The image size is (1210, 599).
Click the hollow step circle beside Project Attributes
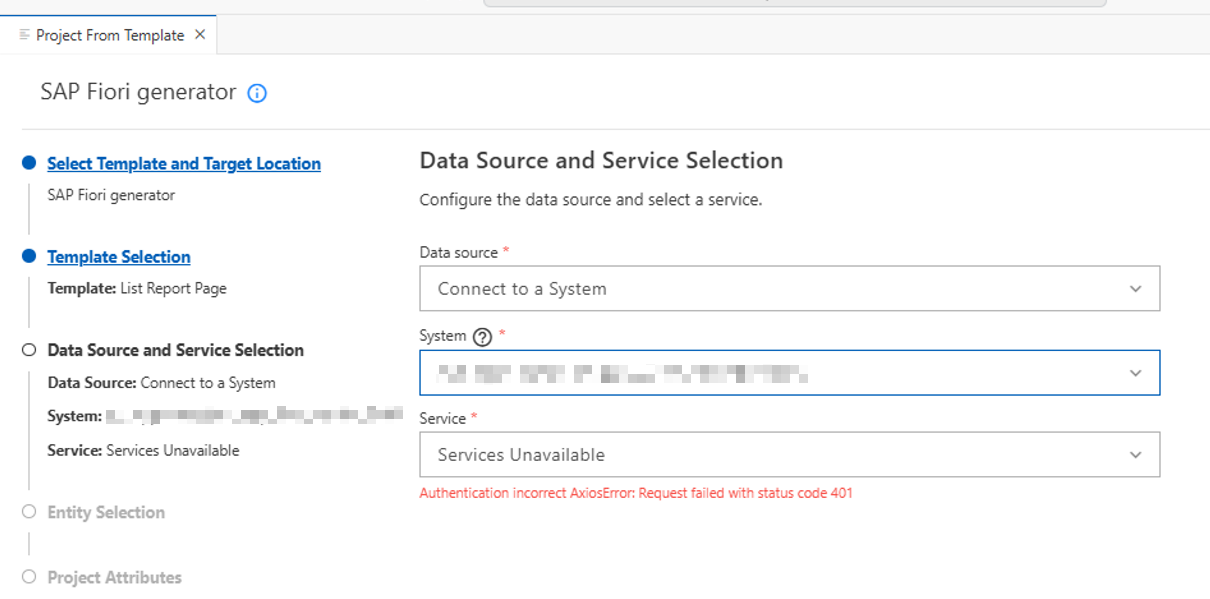tap(29, 577)
